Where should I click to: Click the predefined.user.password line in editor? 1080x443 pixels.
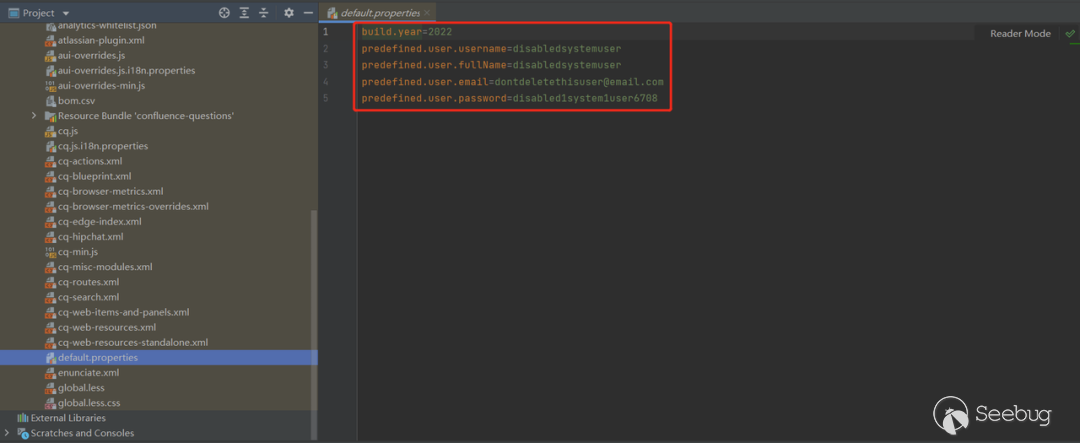[x=509, y=99]
